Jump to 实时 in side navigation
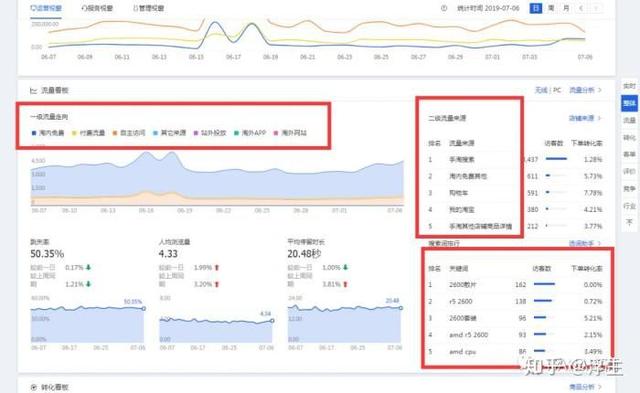Viewport: 640px width, 393px height. tap(629, 86)
